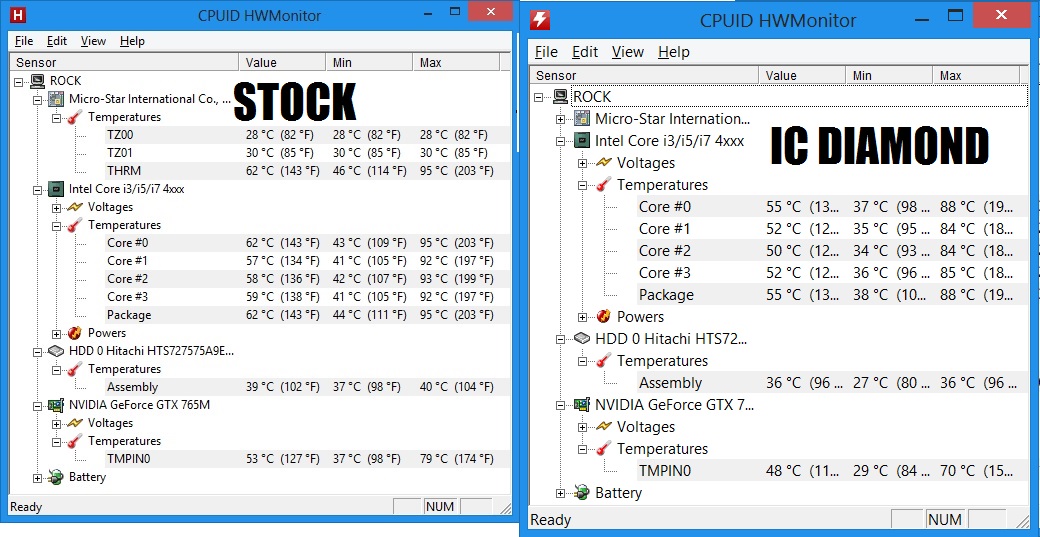Viewport: 1040px width, 537px height.
Task: Click ROCK computer icon in STOCK window
Action: click(37, 81)
